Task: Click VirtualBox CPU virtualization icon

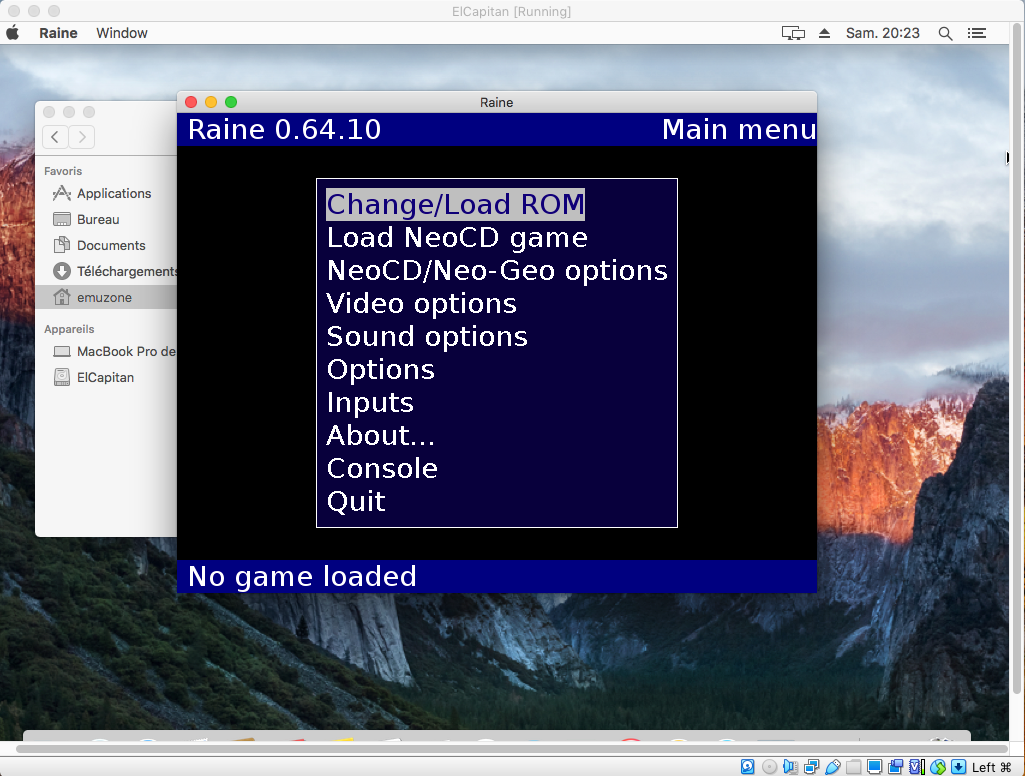Action: tap(917, 767)
